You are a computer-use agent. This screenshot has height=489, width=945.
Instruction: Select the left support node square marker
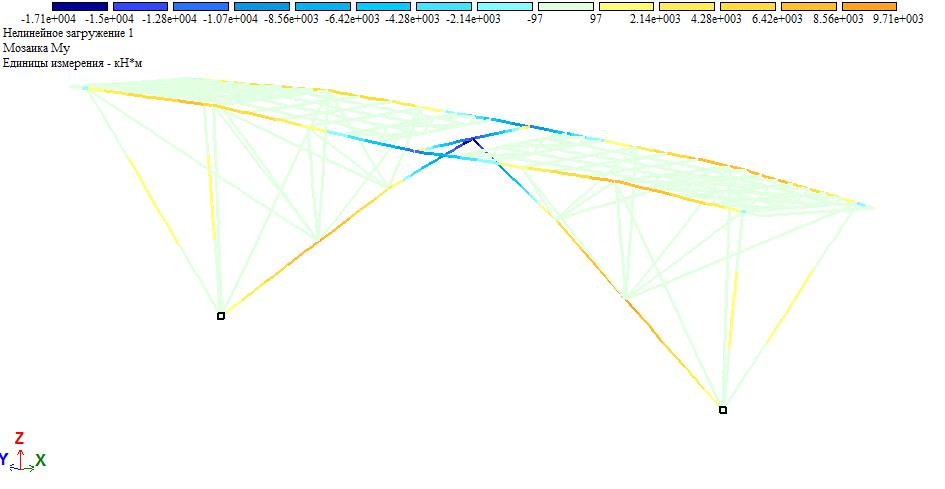point(221,316)
